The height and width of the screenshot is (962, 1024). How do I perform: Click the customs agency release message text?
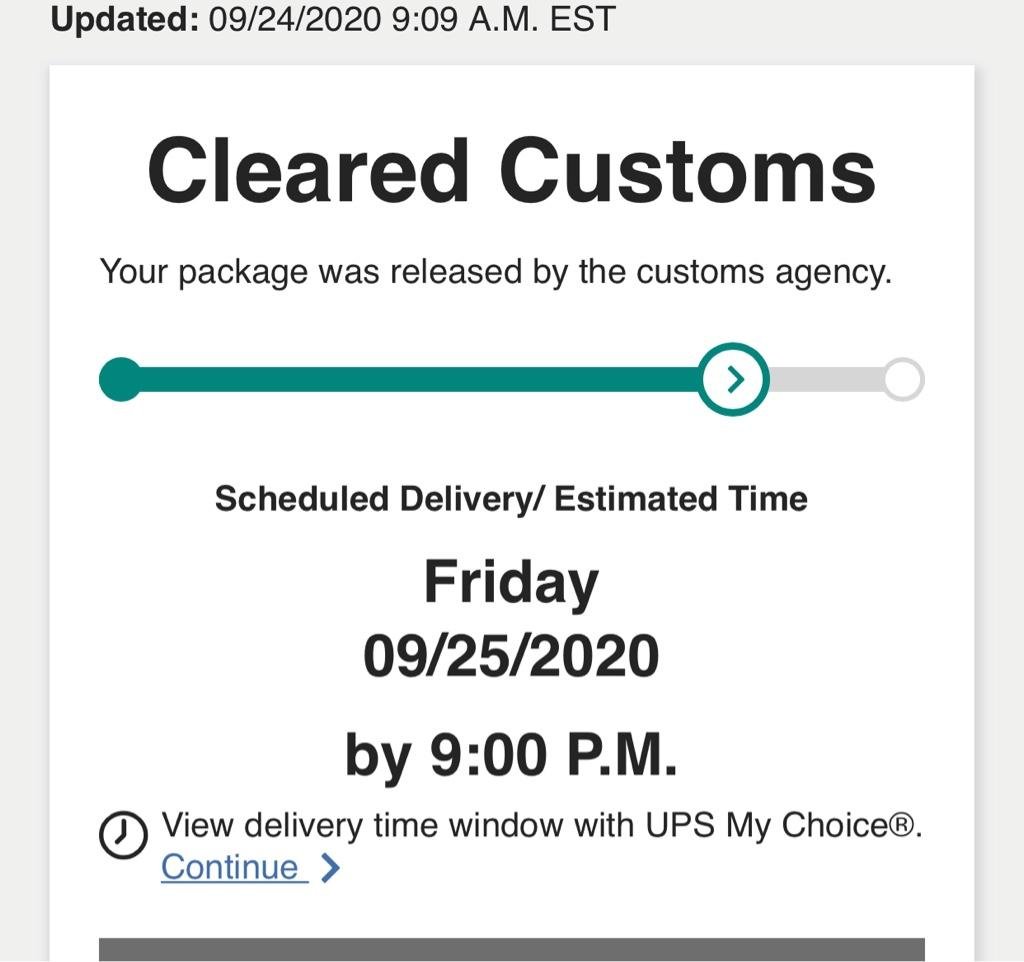click(495, 272)
